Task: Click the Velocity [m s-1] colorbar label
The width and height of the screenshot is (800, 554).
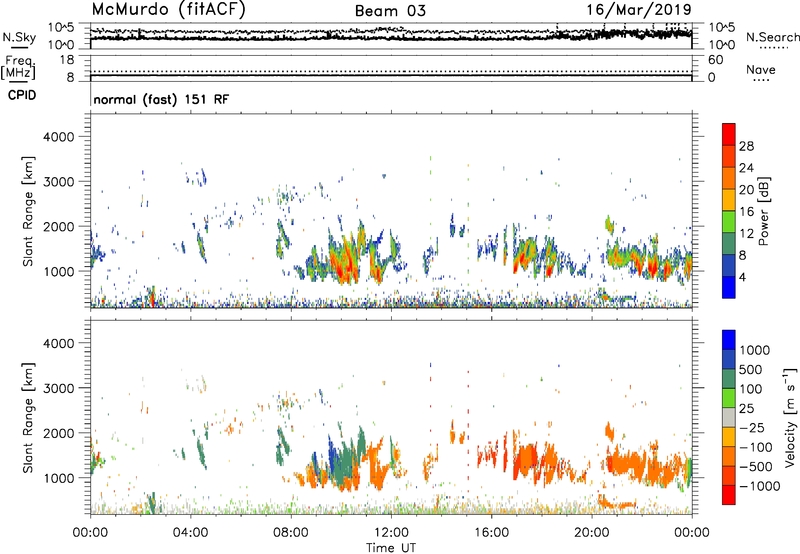Action: [790, 418]
